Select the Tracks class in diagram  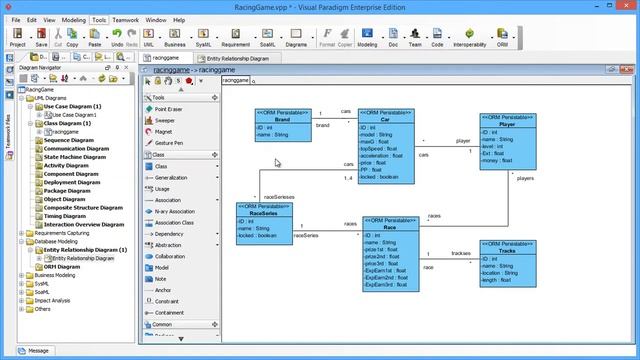pyautogui.click(x=508, y=264)
